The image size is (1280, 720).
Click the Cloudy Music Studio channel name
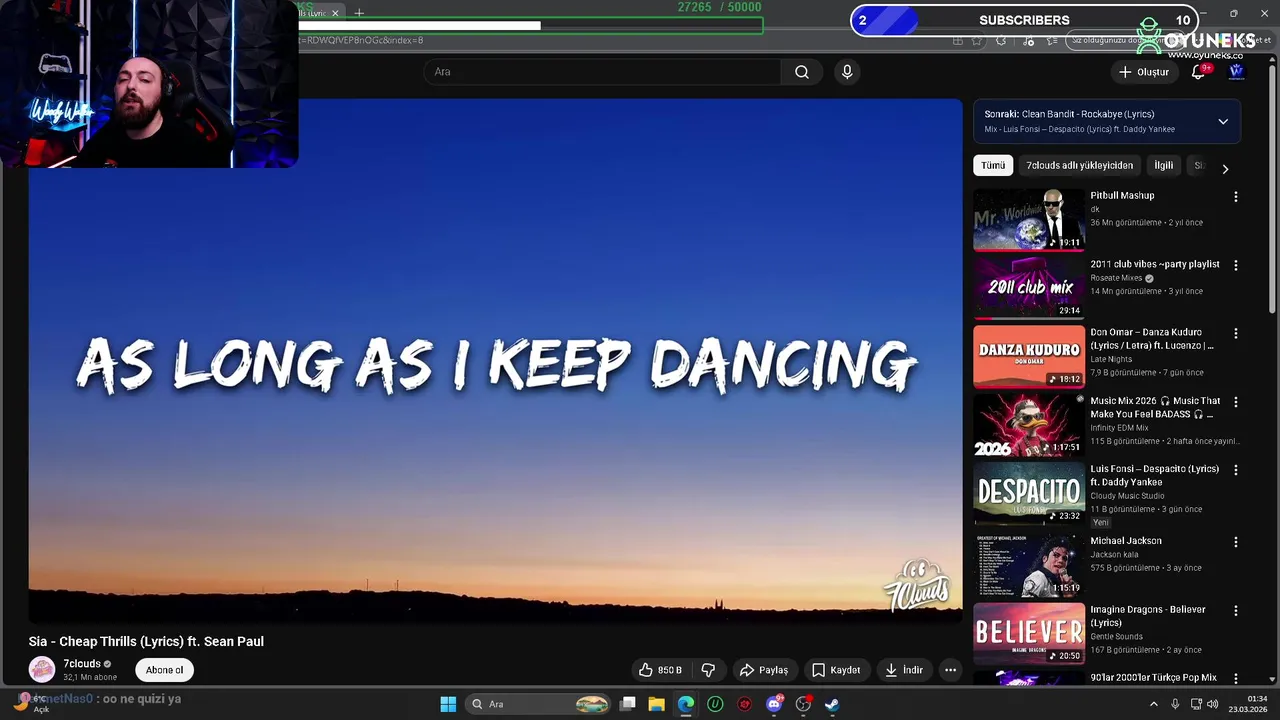point(1127,496)
